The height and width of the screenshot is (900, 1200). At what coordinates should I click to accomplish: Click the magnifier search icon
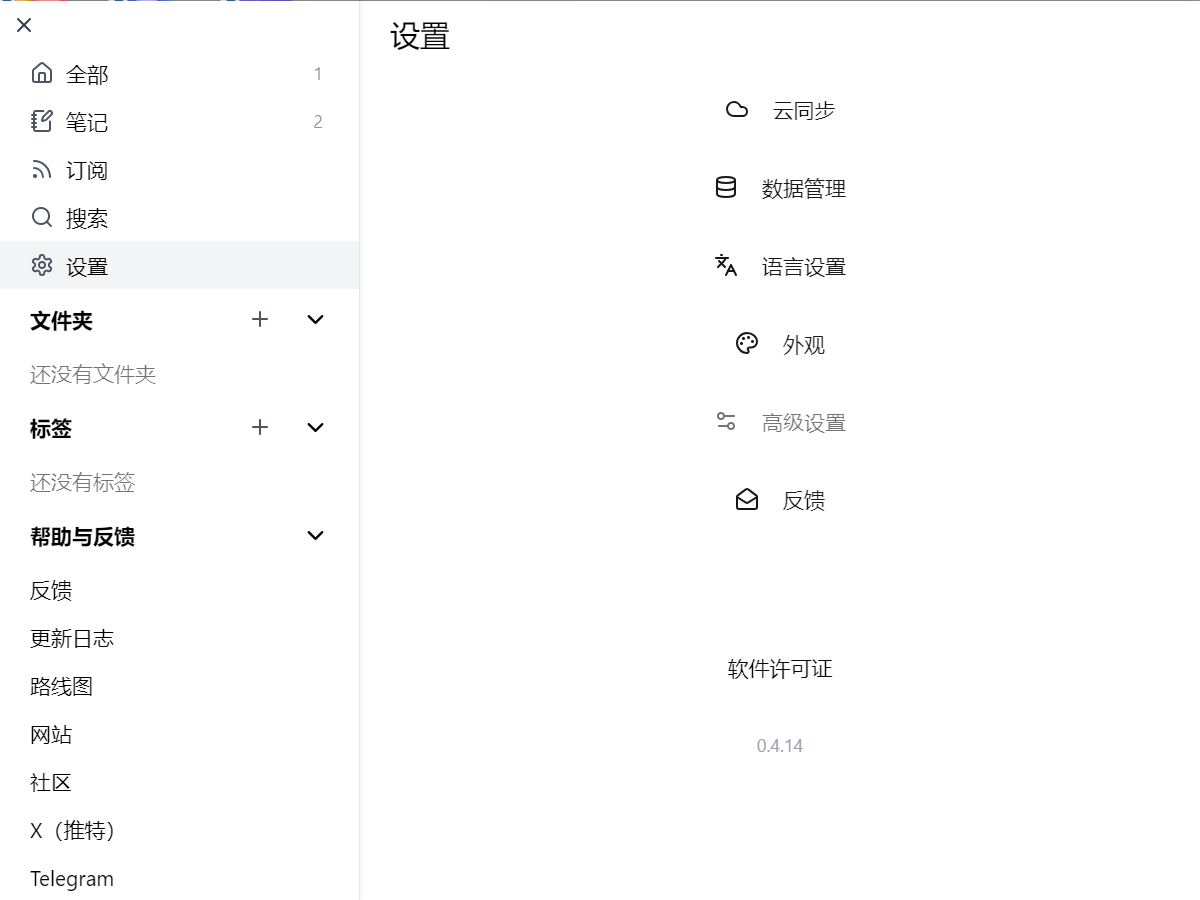[x=42, y=218]
